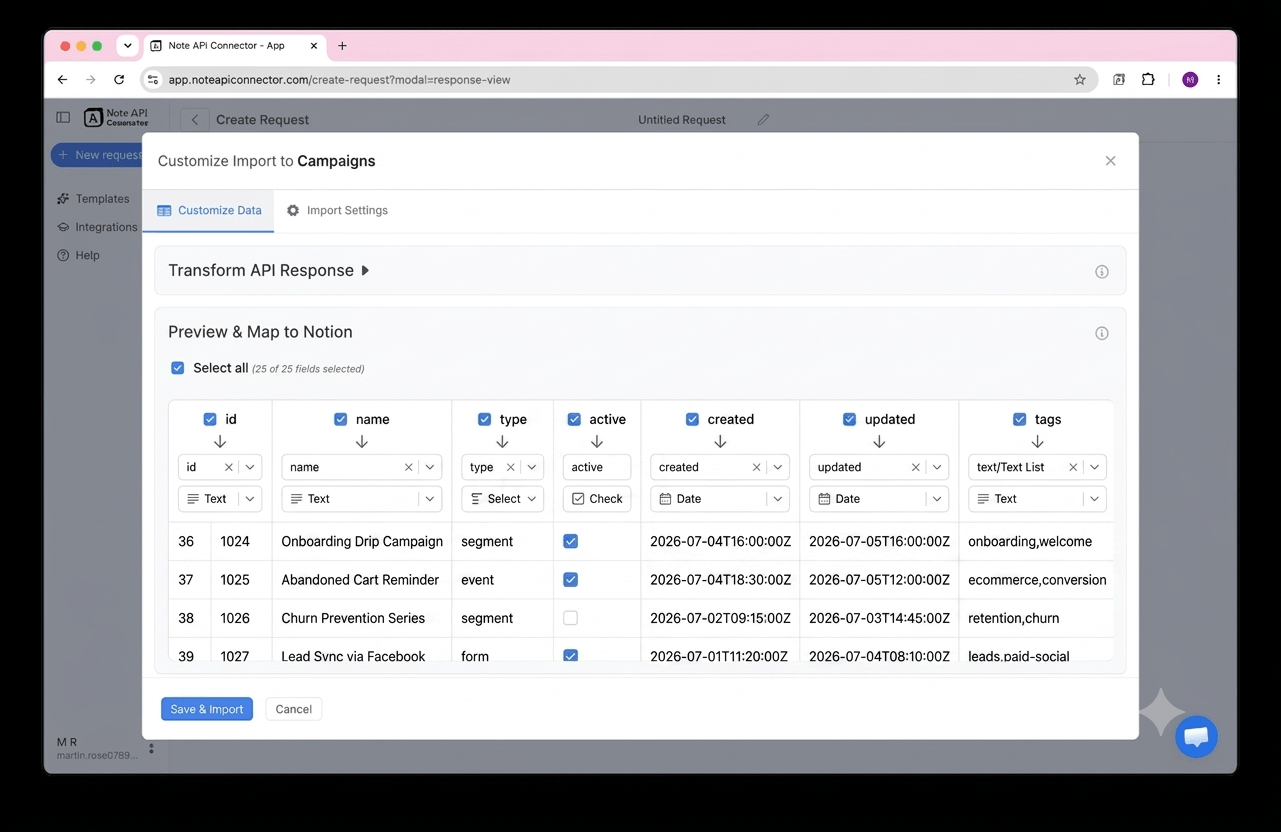Cancel the import customization

tap(293, 709)
